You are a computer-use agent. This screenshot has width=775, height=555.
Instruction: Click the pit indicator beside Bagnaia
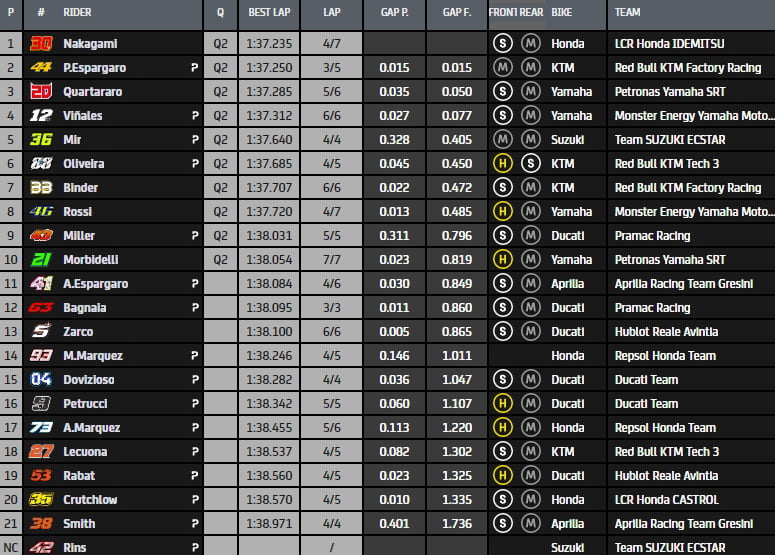193,307
